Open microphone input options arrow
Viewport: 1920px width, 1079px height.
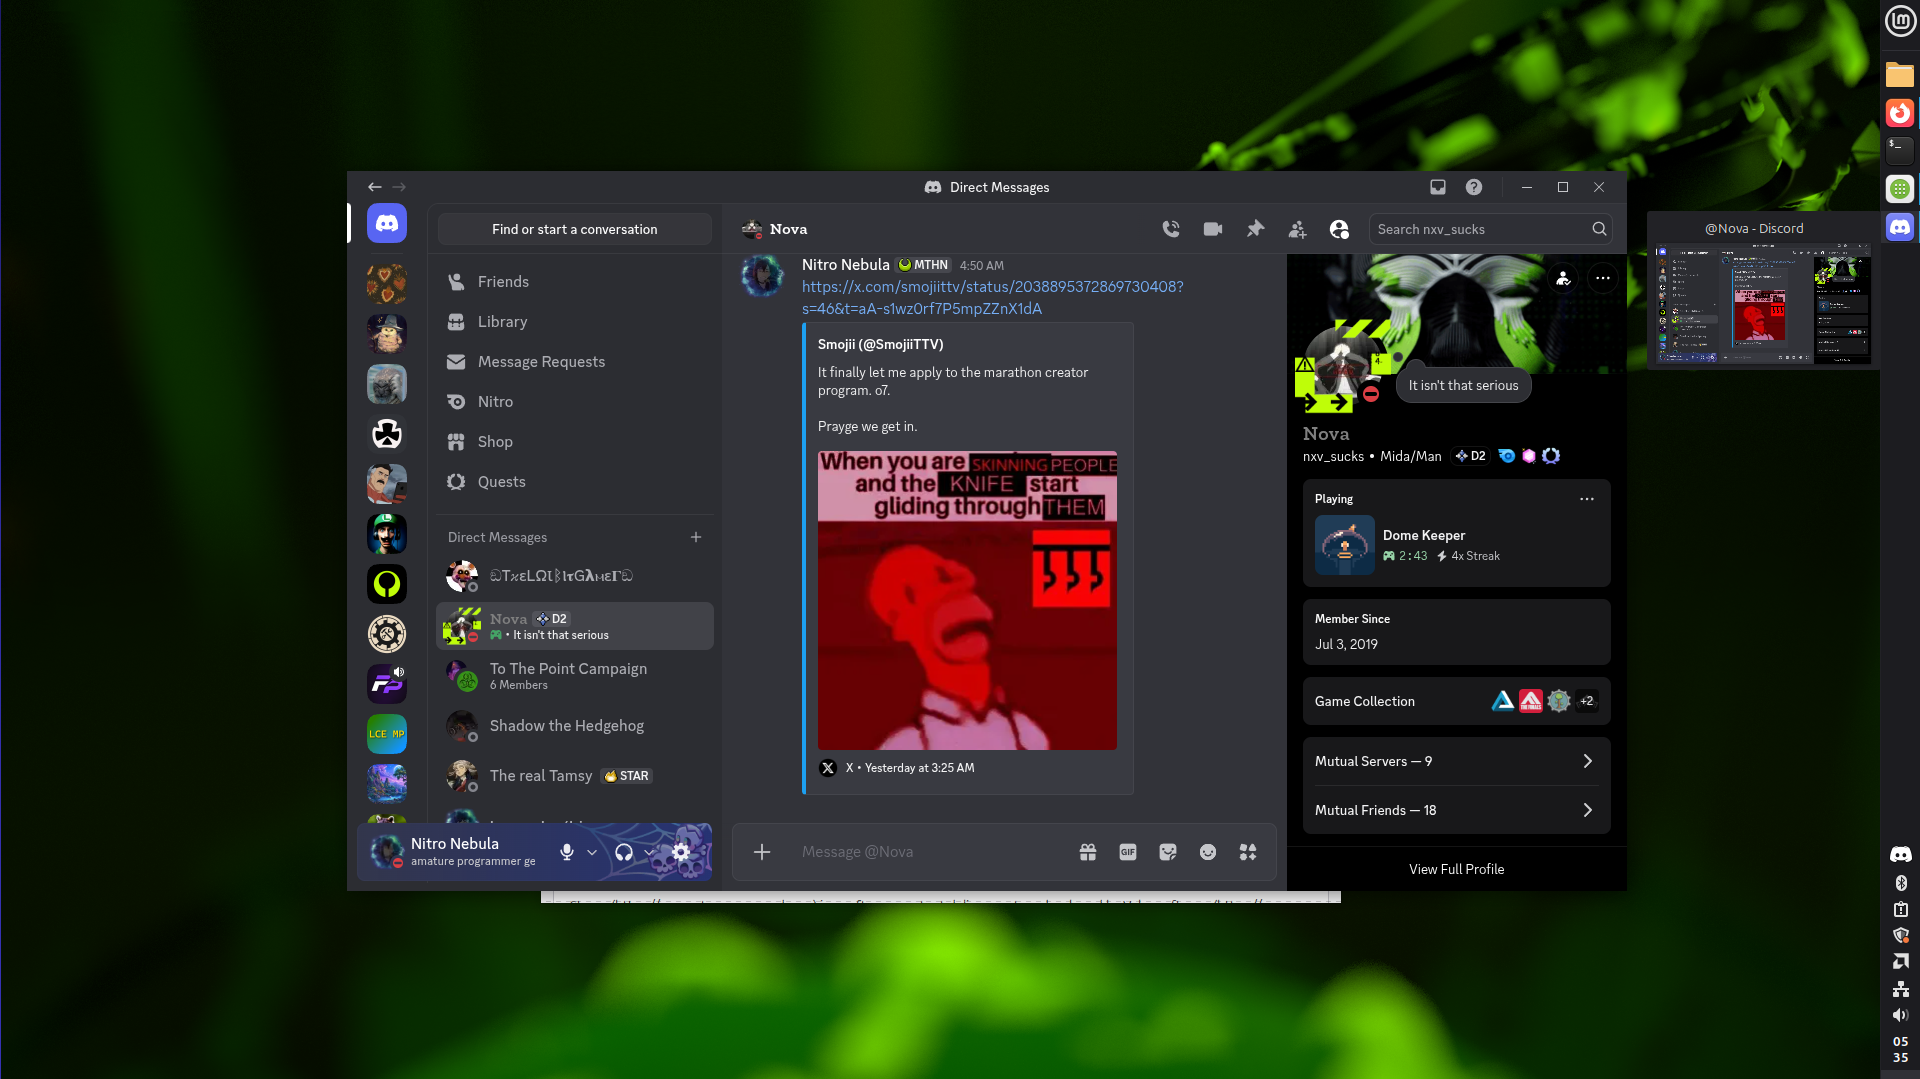(x=592, y=852)
